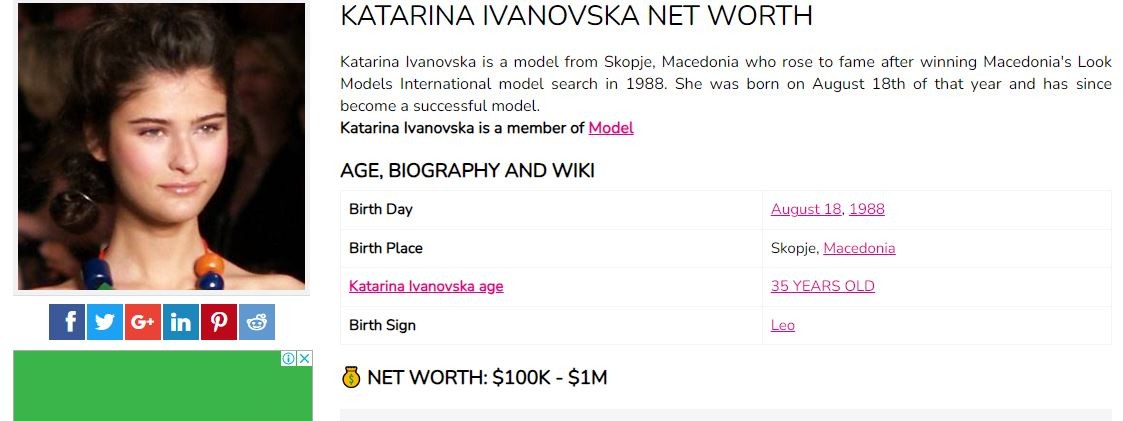This screenshot has height=421, width=1123.
Task: Visit the Macedonia birthplace link
Action: click(859, 248)
